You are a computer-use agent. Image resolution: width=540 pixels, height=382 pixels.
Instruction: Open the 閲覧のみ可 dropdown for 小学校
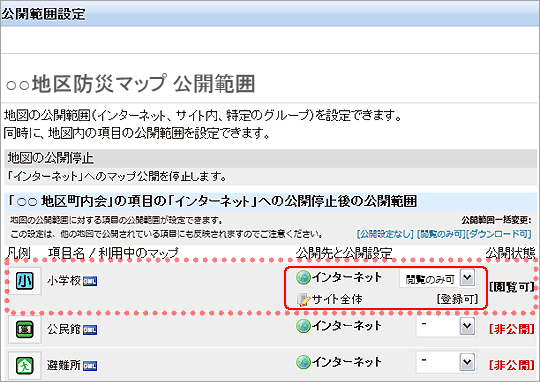point(437,278)
